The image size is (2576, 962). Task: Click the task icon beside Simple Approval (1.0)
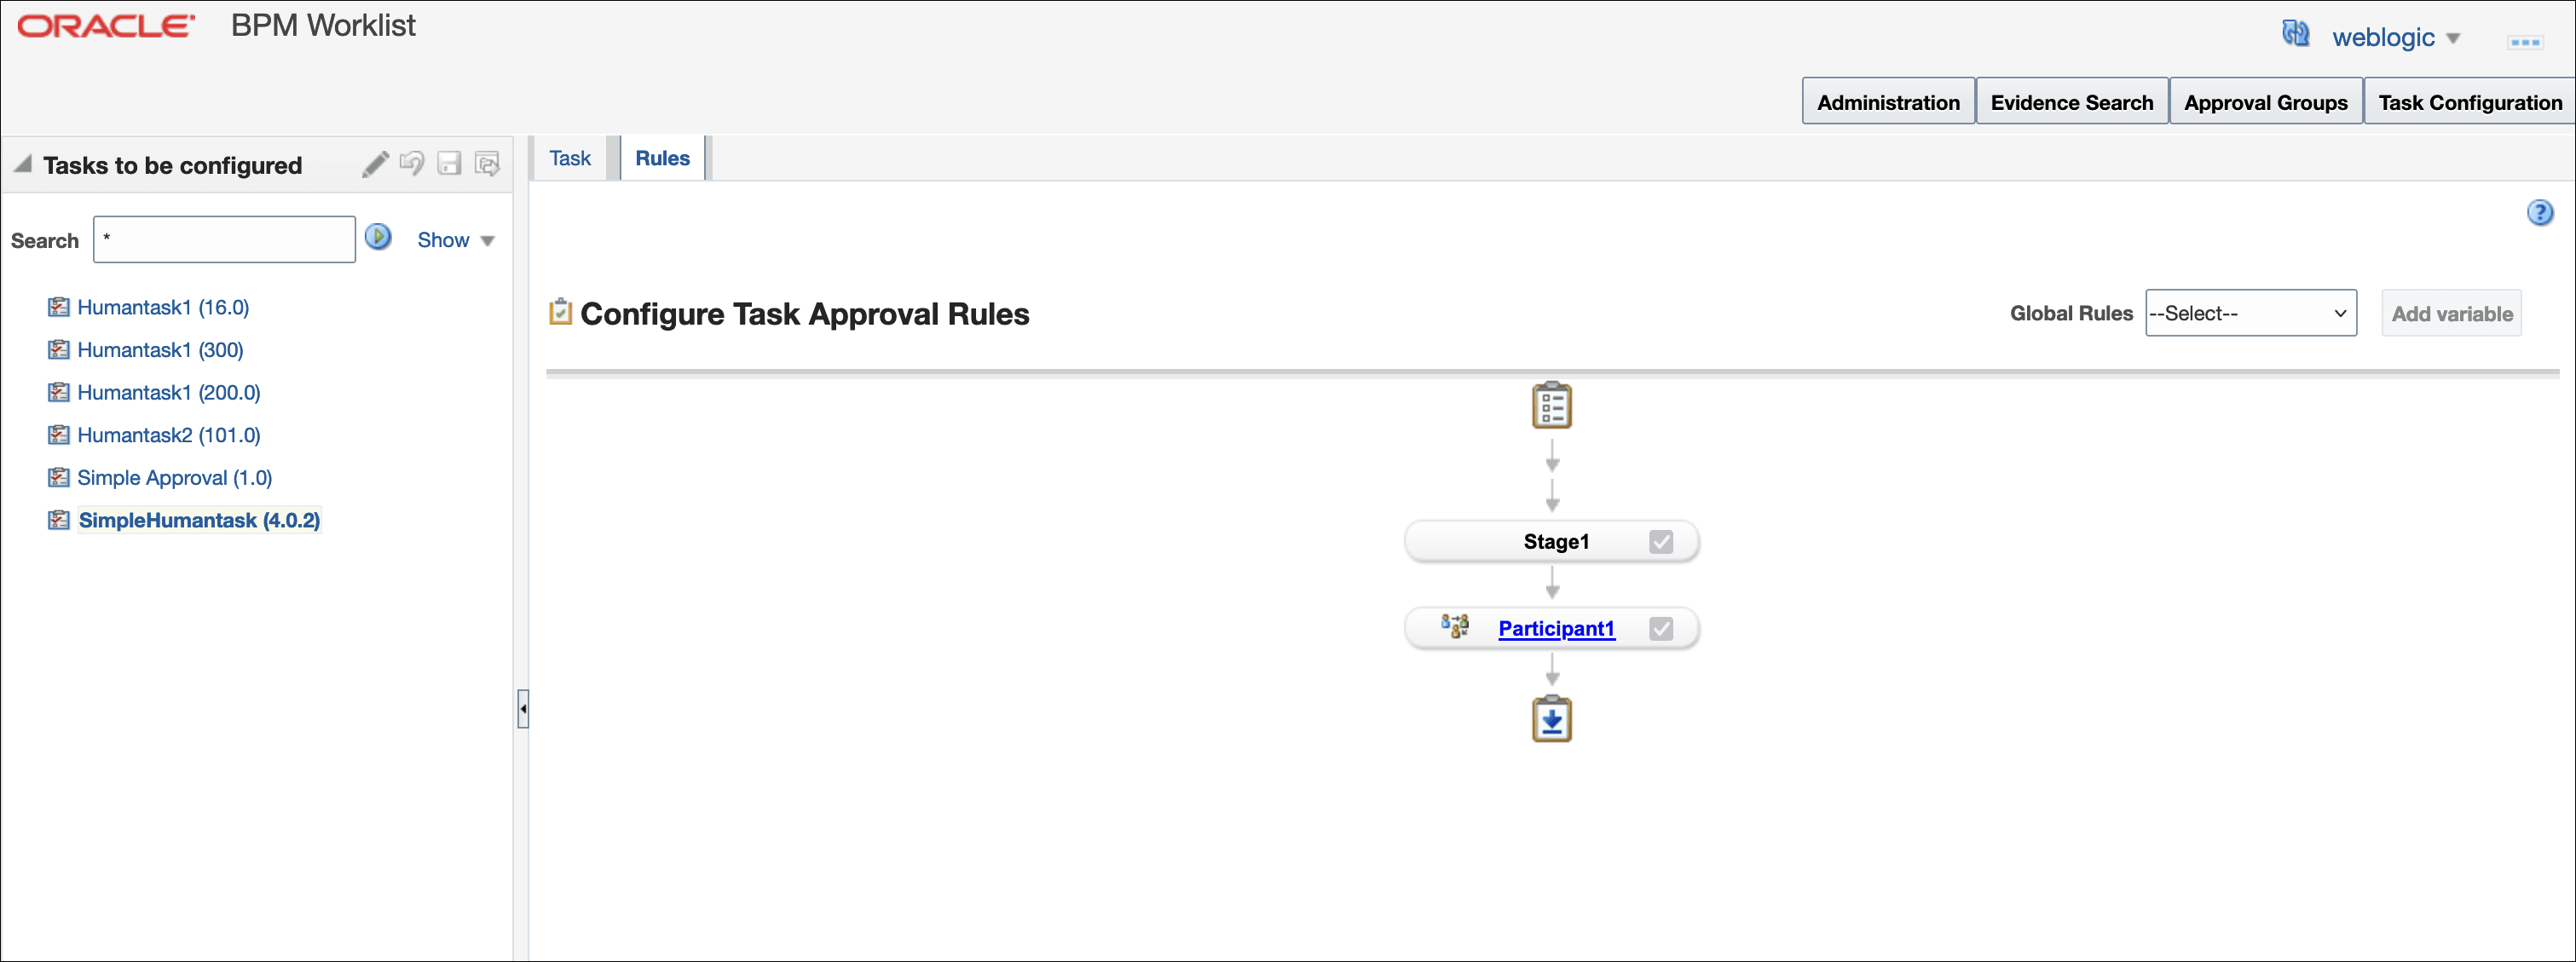[x=59, y=477]
